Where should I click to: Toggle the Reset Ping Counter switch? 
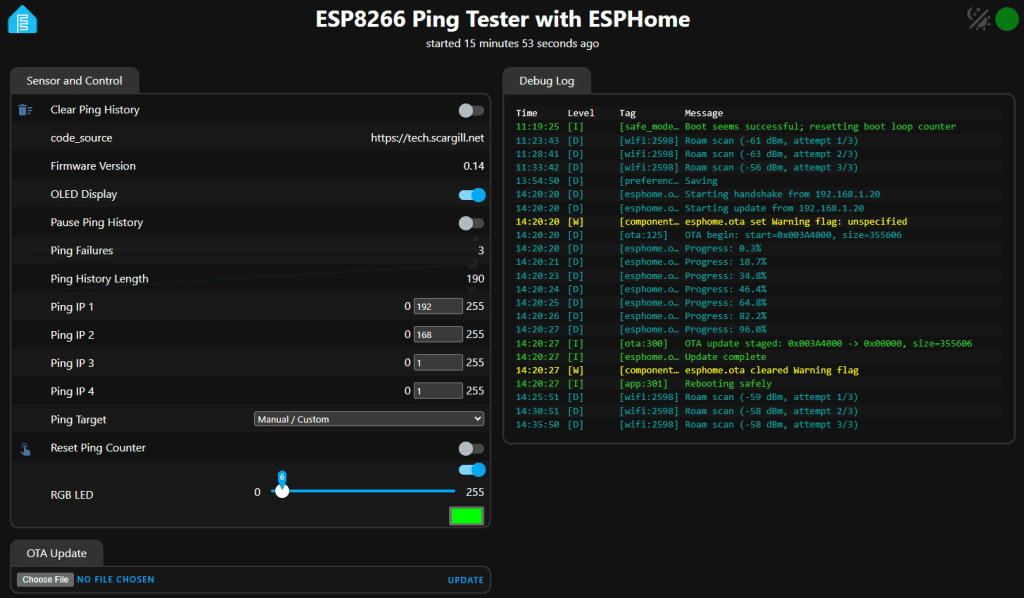click(x=471, y=448)
